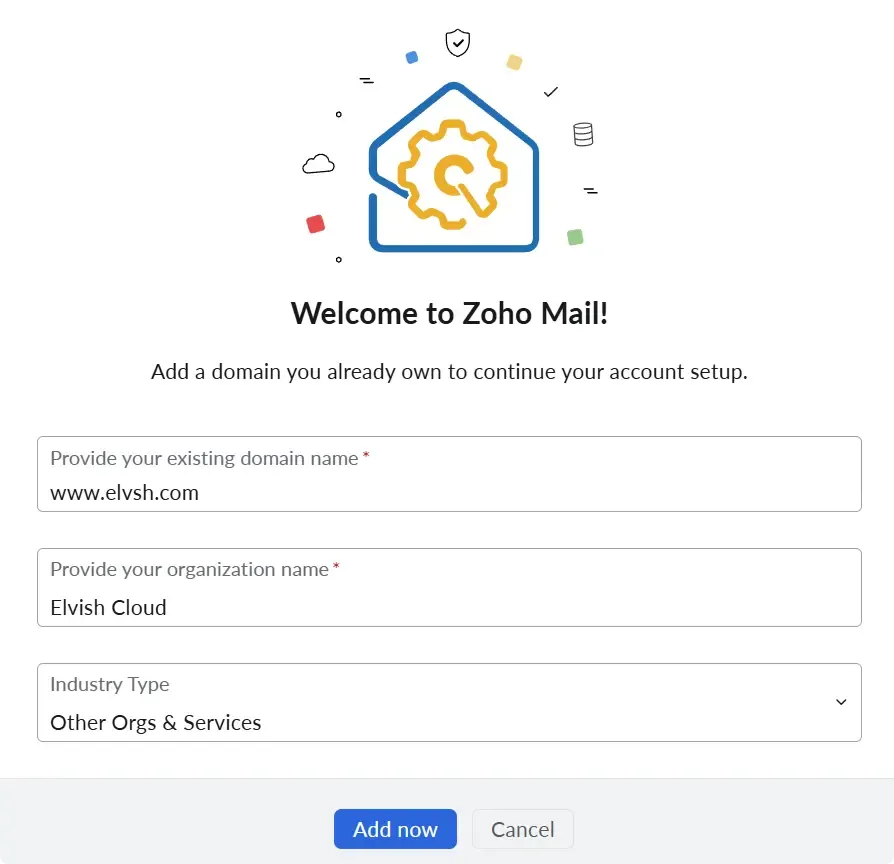Click the cloud outline icon
This screenshot has height=864, width=894.
[318, 164]
